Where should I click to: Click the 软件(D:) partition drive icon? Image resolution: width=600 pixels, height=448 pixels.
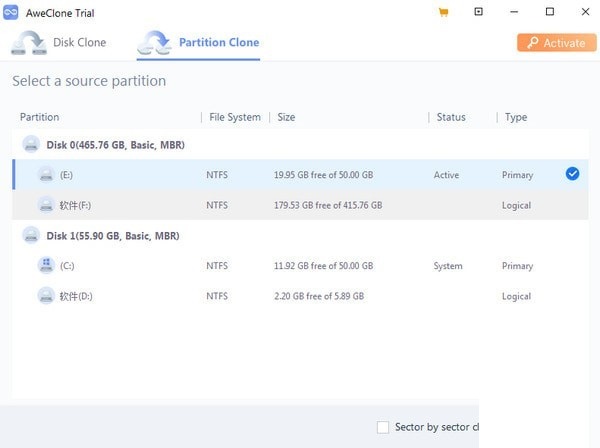point(46,296)
